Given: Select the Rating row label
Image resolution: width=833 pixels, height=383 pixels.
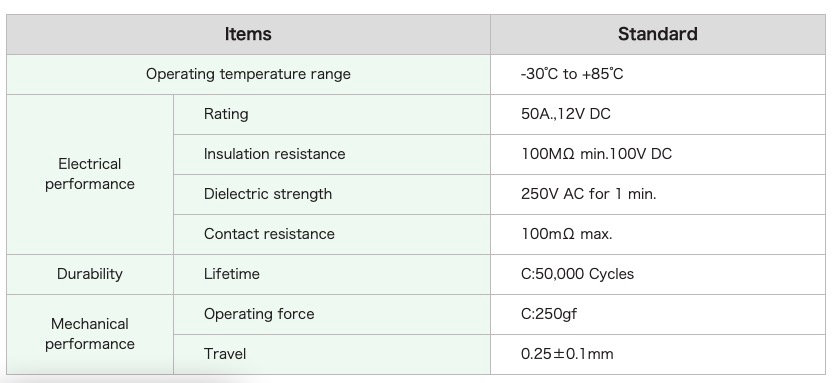Looking at the screenshot, I should 226,114.
